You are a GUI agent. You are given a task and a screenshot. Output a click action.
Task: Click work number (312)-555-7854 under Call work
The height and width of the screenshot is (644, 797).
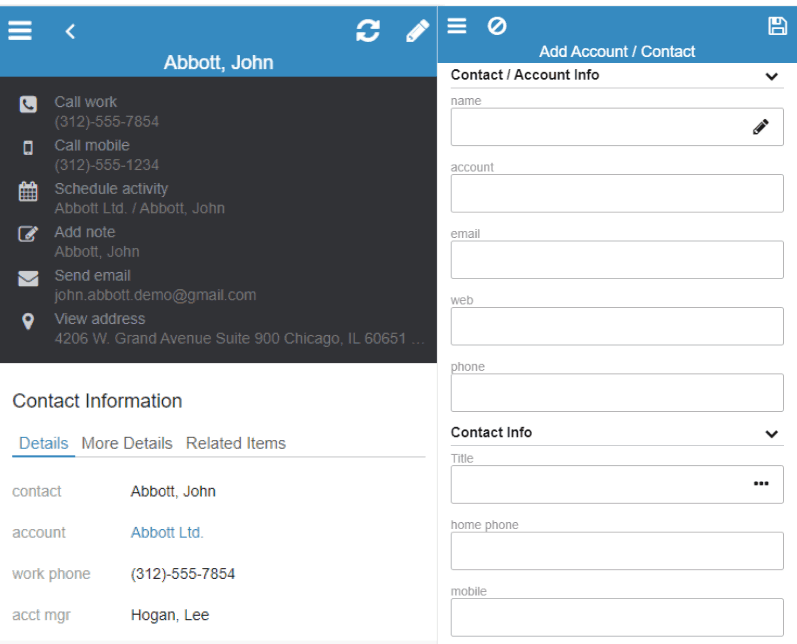point(107,121)
